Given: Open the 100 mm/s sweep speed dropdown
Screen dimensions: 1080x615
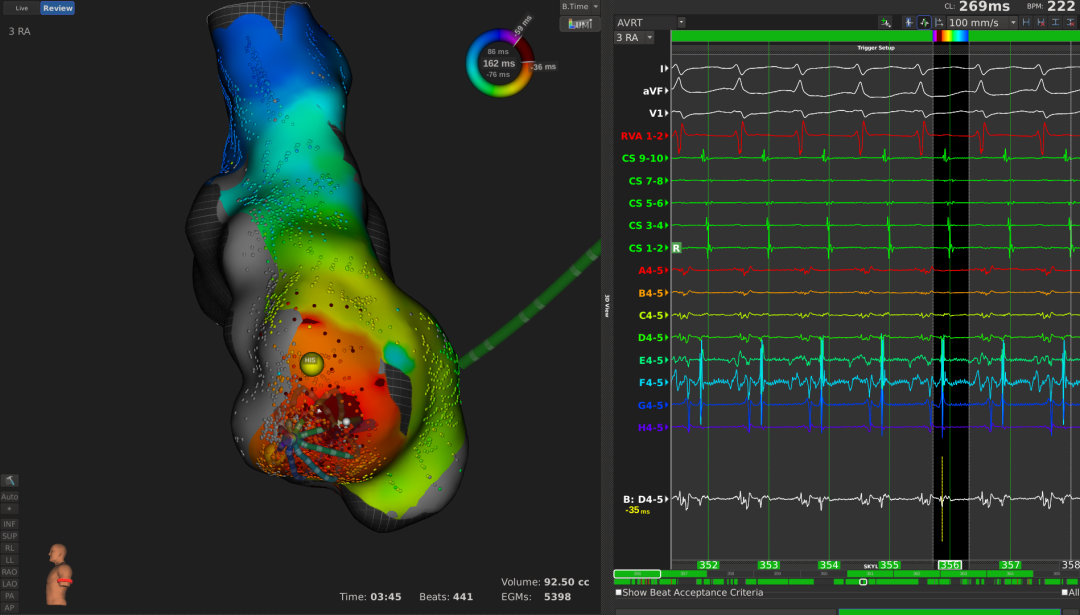Looking at the screenshot, I should click(x=982, y=22).
